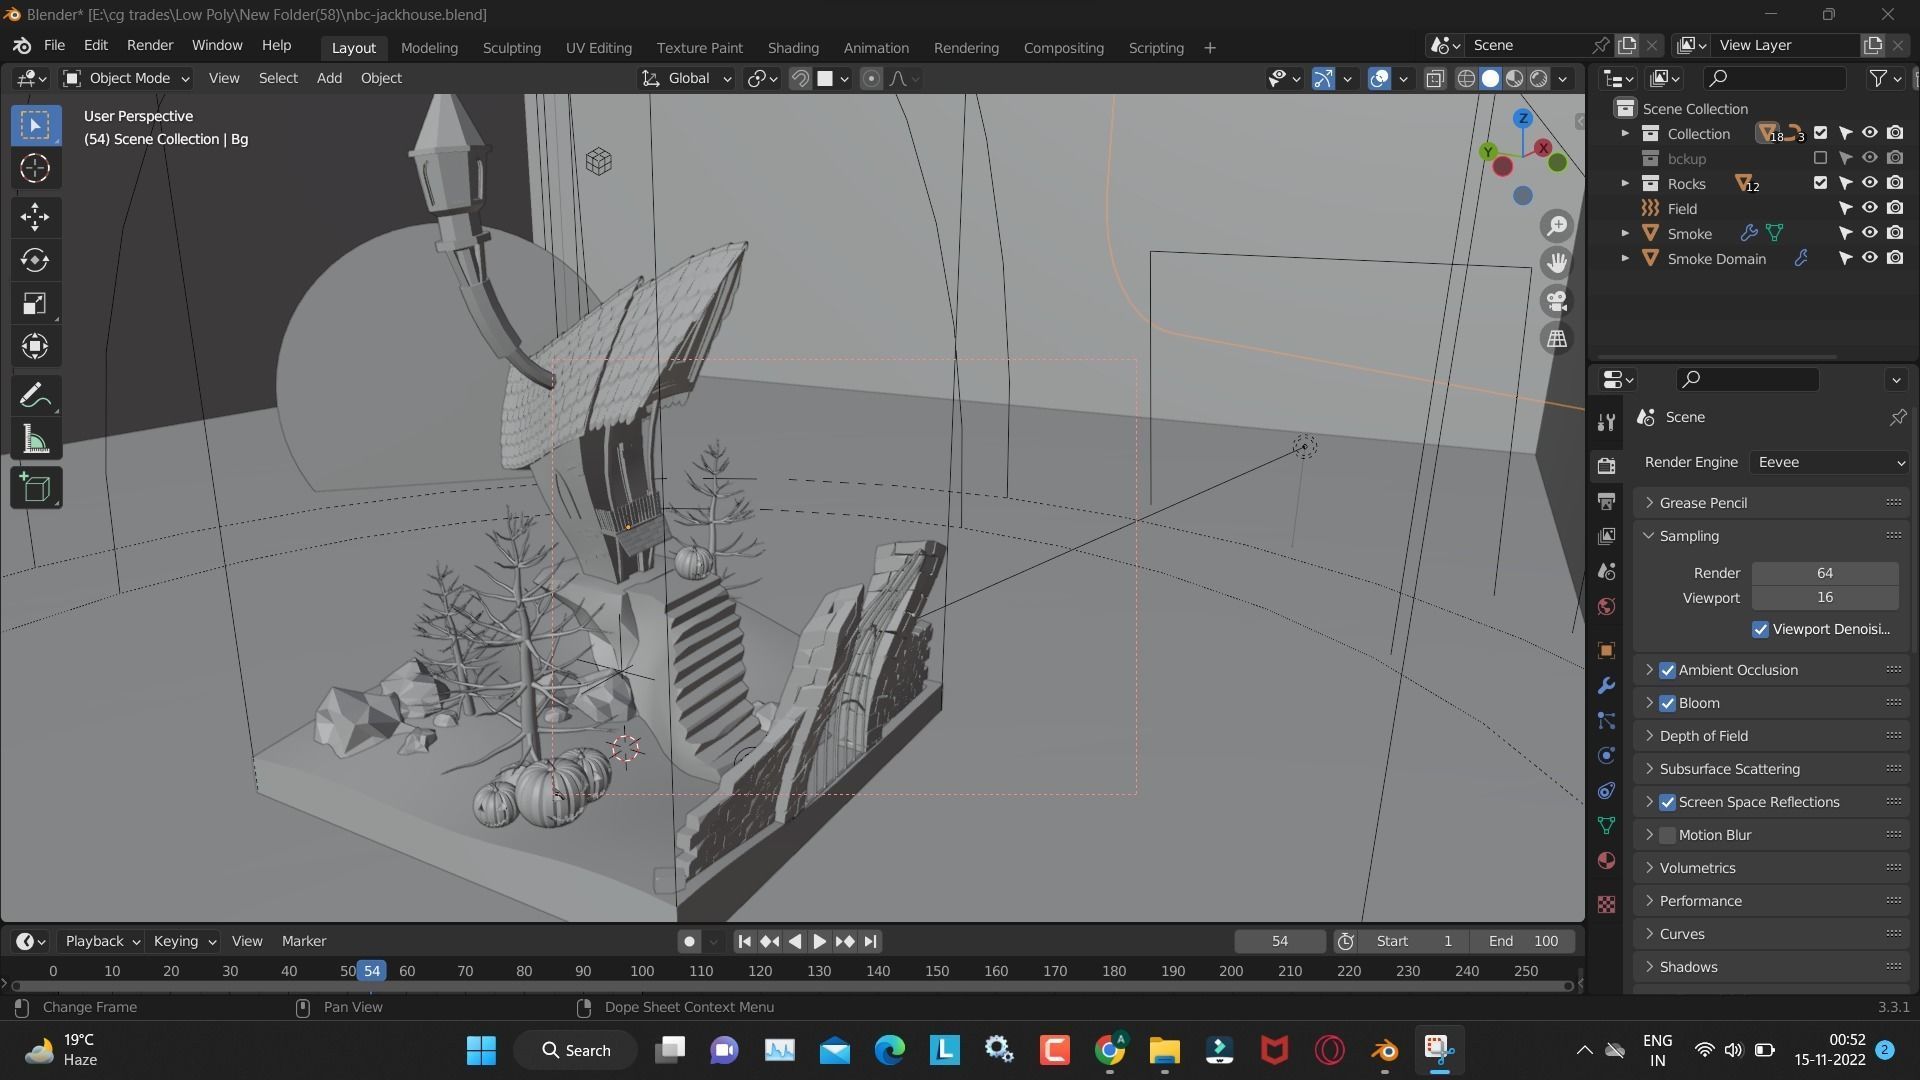This screenshot has width=1920, height=1080.
Task: Switch to wireframe viewport shading
Action: tap(1466, 78)
